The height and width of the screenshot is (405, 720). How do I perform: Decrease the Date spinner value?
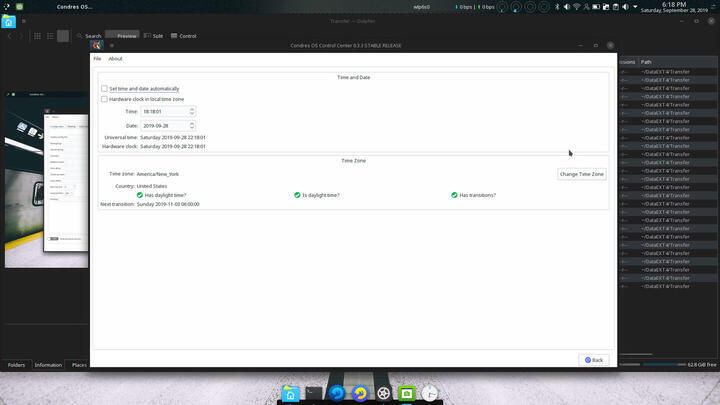(x=192, y=128)
